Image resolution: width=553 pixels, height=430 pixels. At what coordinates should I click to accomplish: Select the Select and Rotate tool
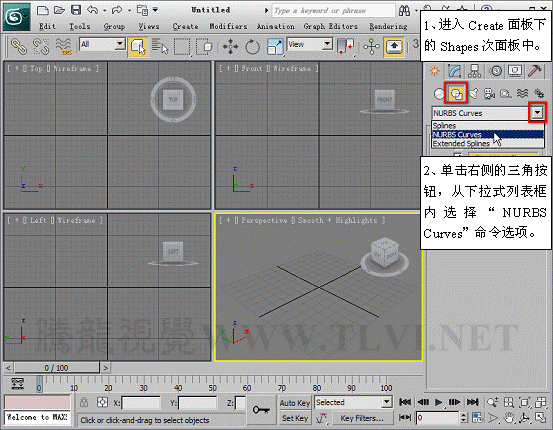252,47
